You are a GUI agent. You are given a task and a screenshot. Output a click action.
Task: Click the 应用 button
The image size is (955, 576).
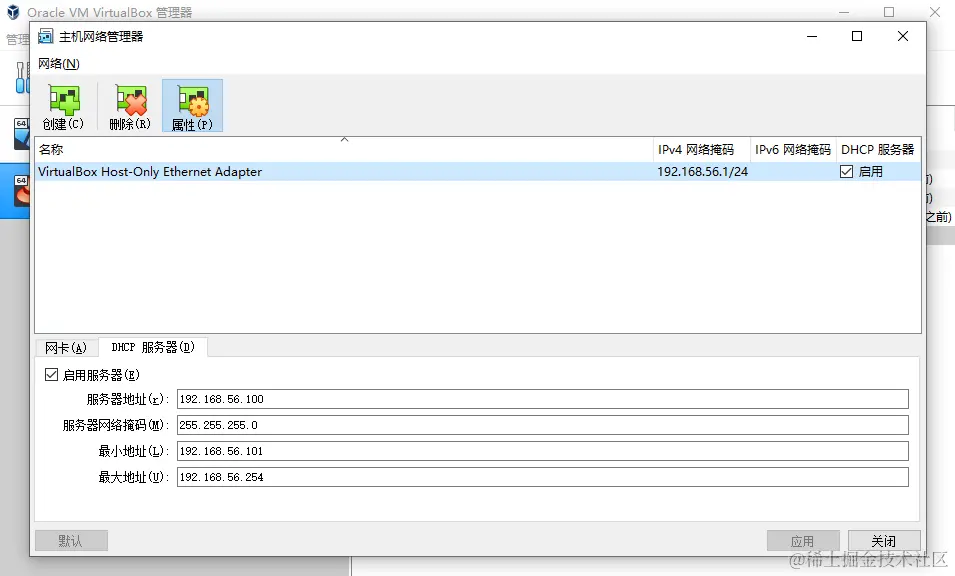[803, 541]
